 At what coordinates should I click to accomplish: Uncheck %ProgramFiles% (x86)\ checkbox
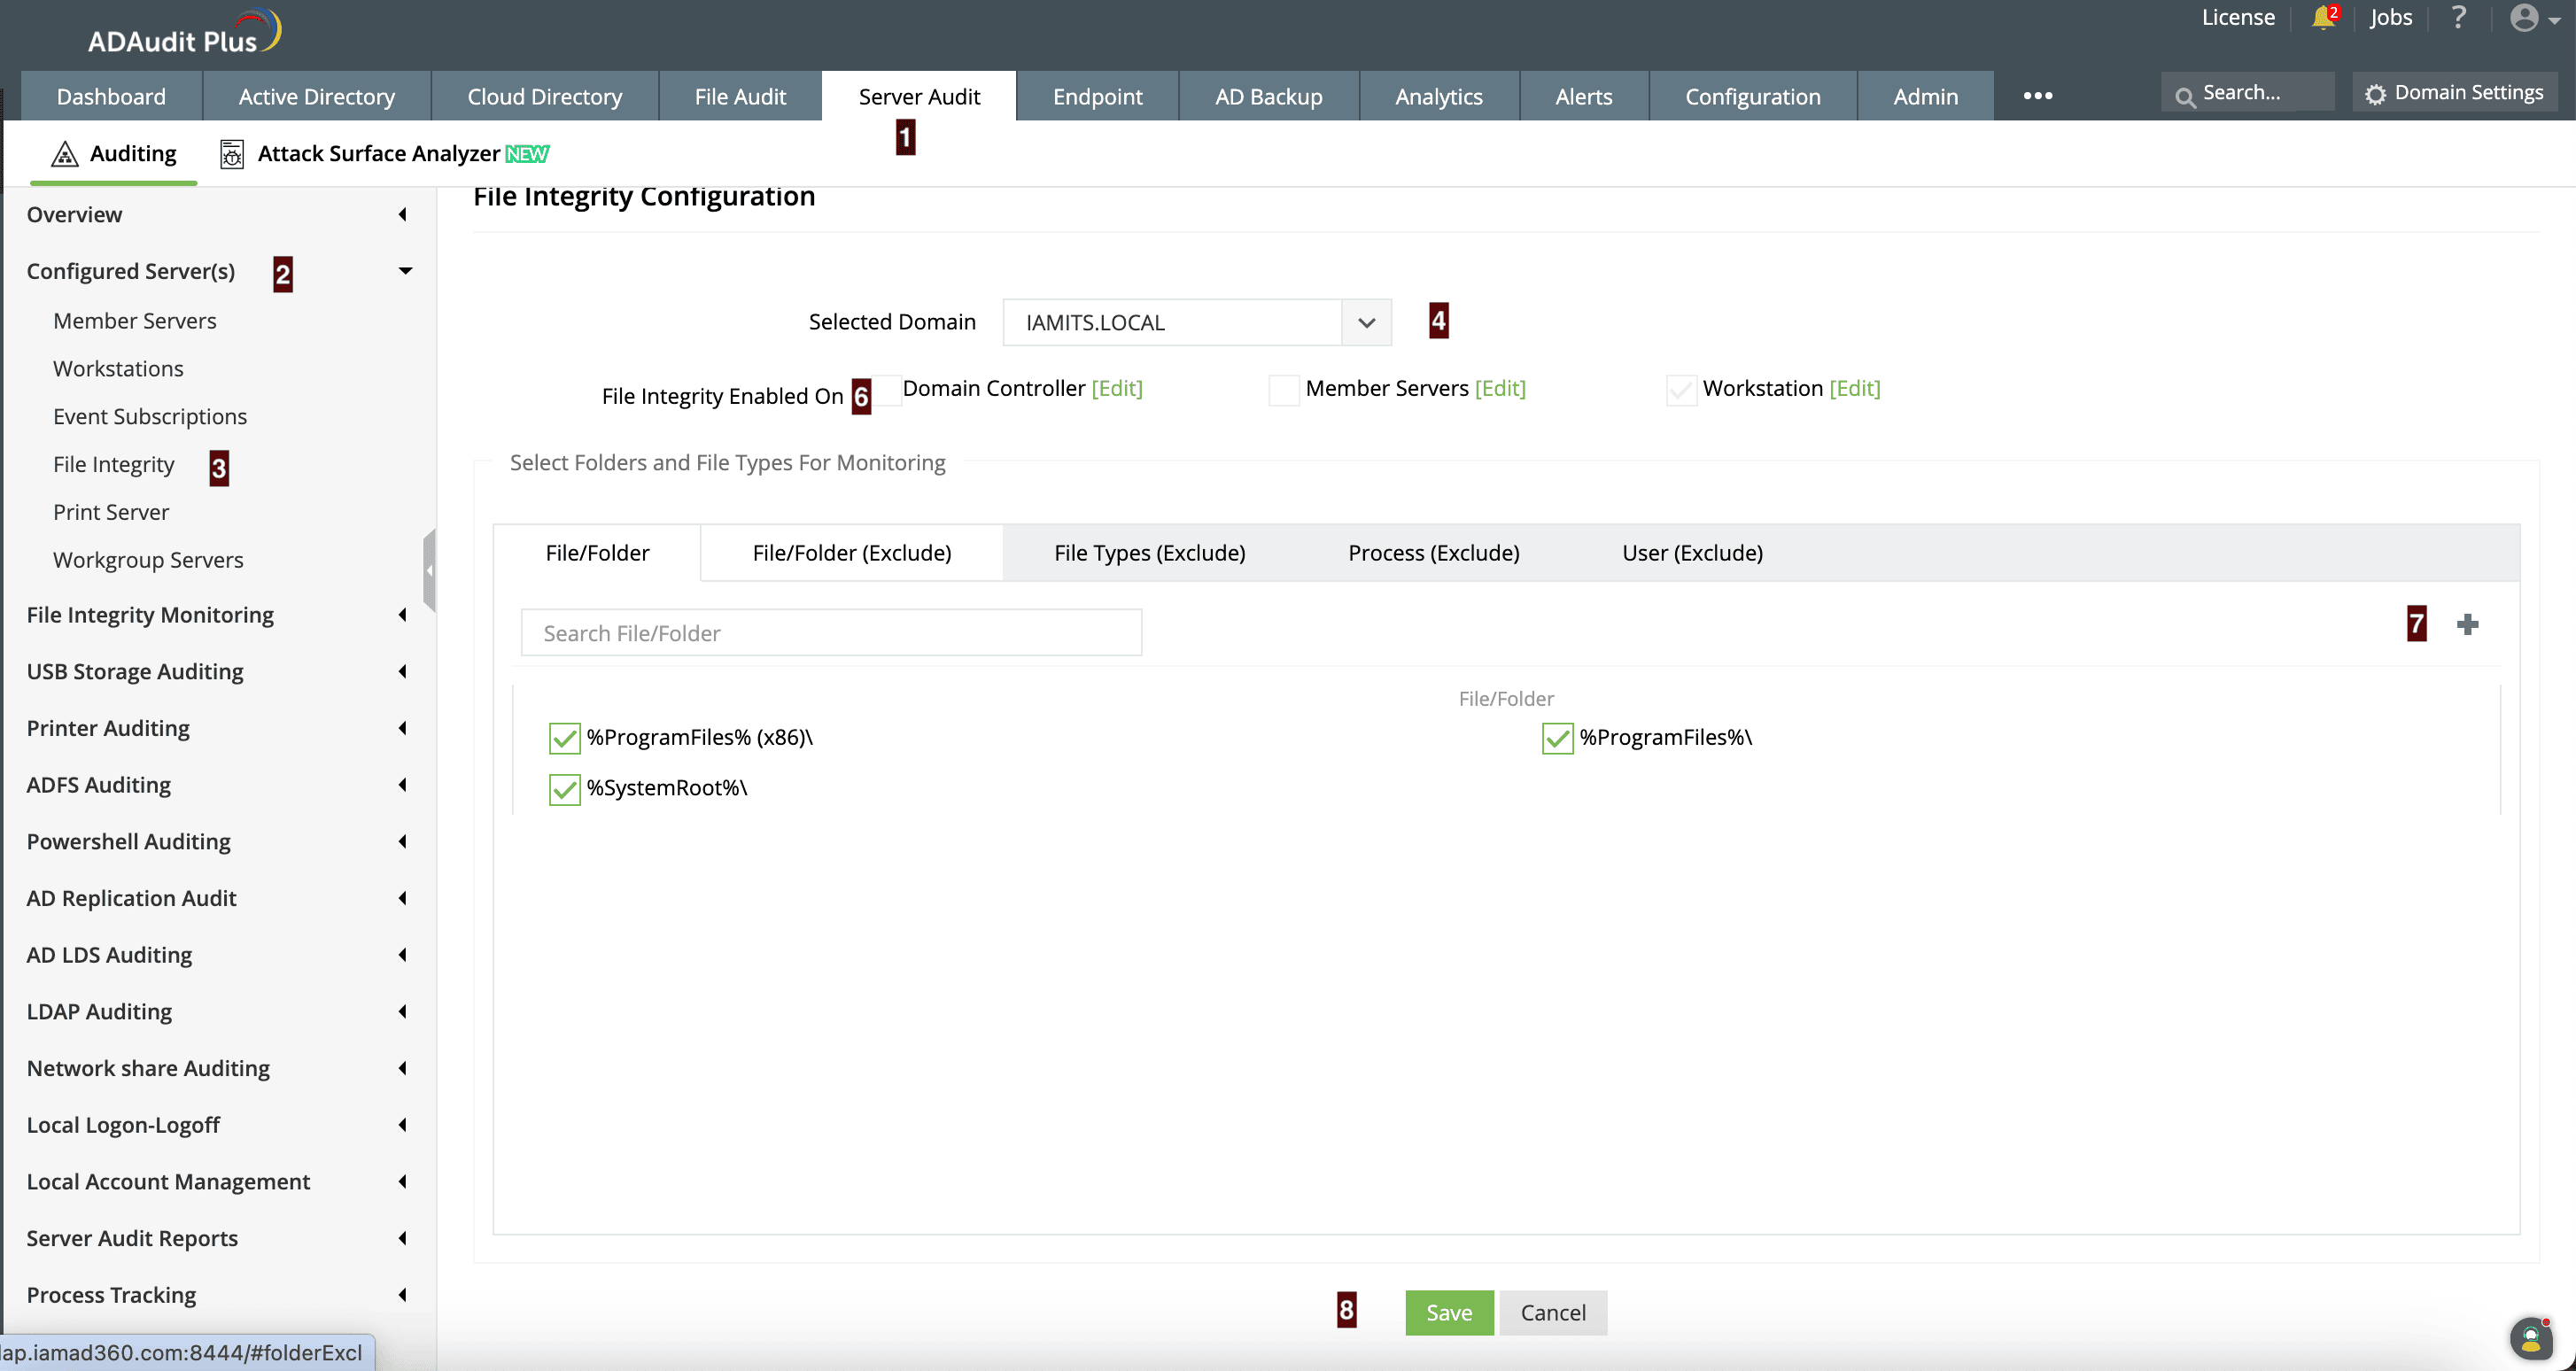[x=564, y=738]
